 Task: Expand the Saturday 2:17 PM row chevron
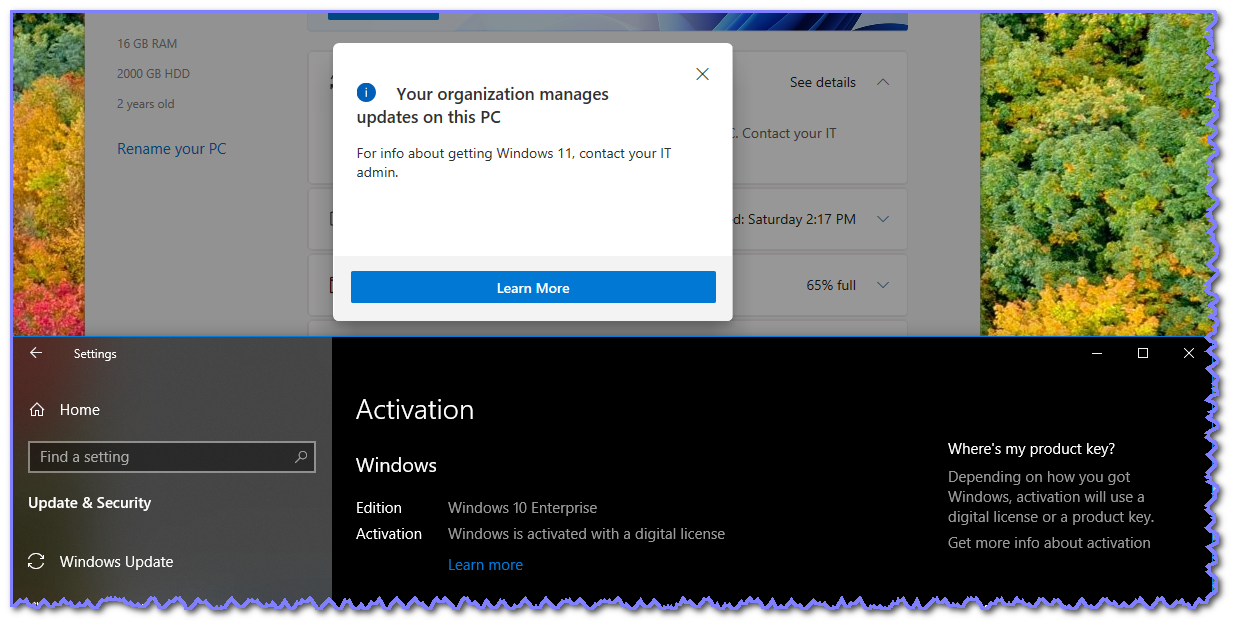(x=883, y=219)
